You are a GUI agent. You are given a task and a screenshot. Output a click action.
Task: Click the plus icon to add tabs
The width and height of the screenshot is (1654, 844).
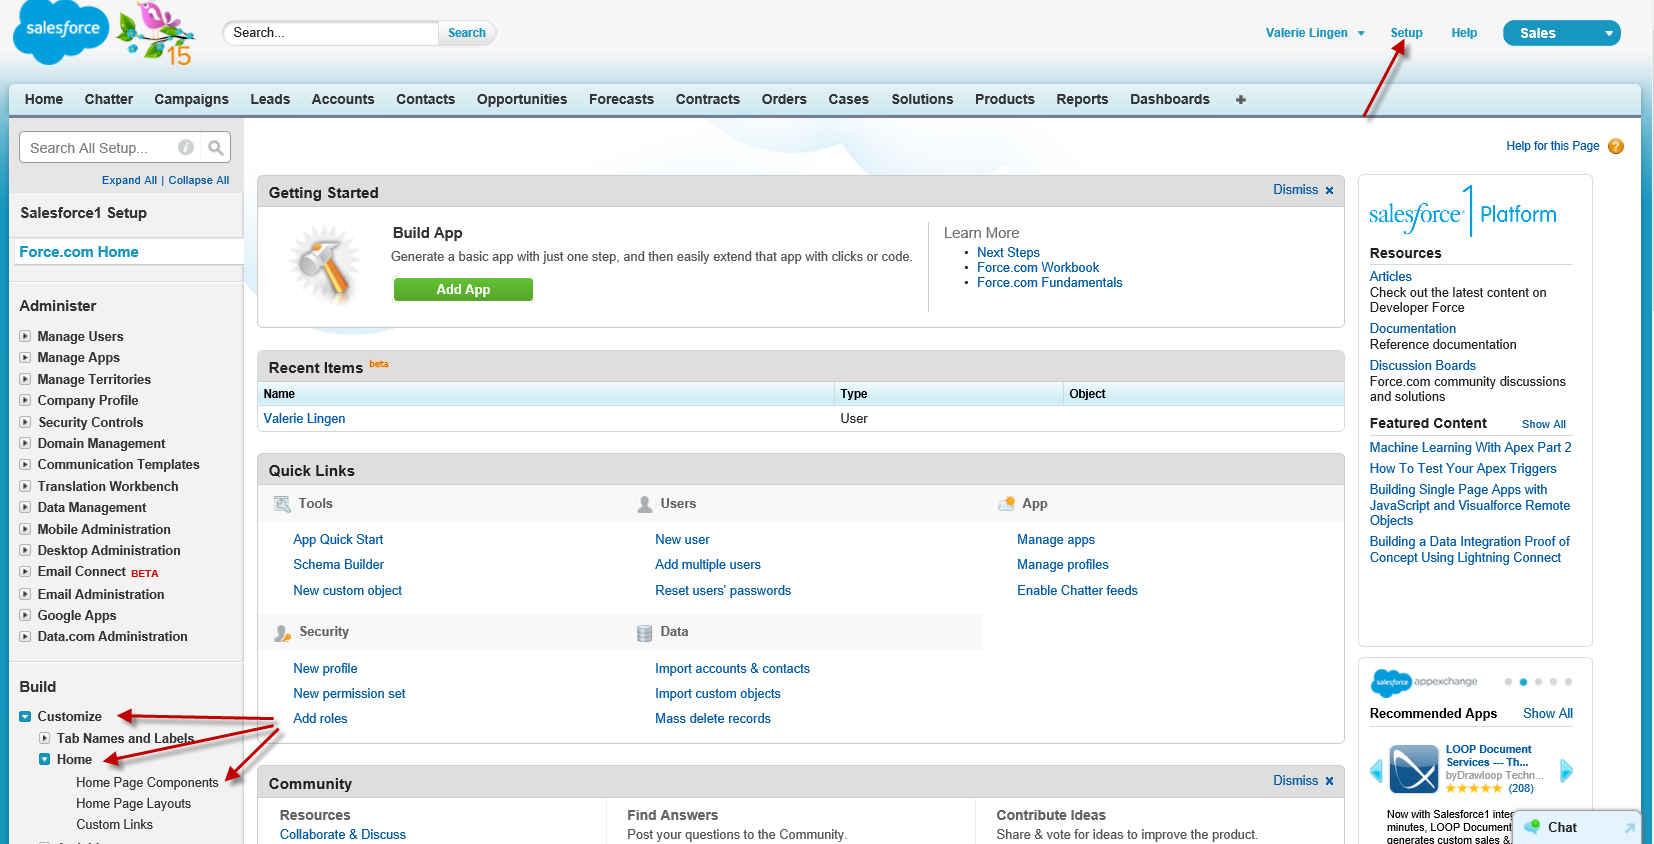pyautogui.click(x=1241, y=99)
